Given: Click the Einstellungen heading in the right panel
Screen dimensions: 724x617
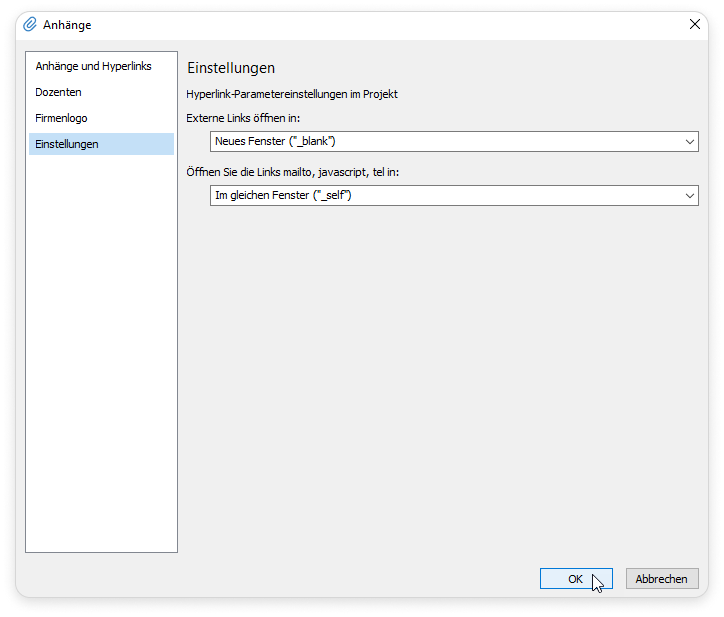Looking at the screenshot, I should point(231,68).
